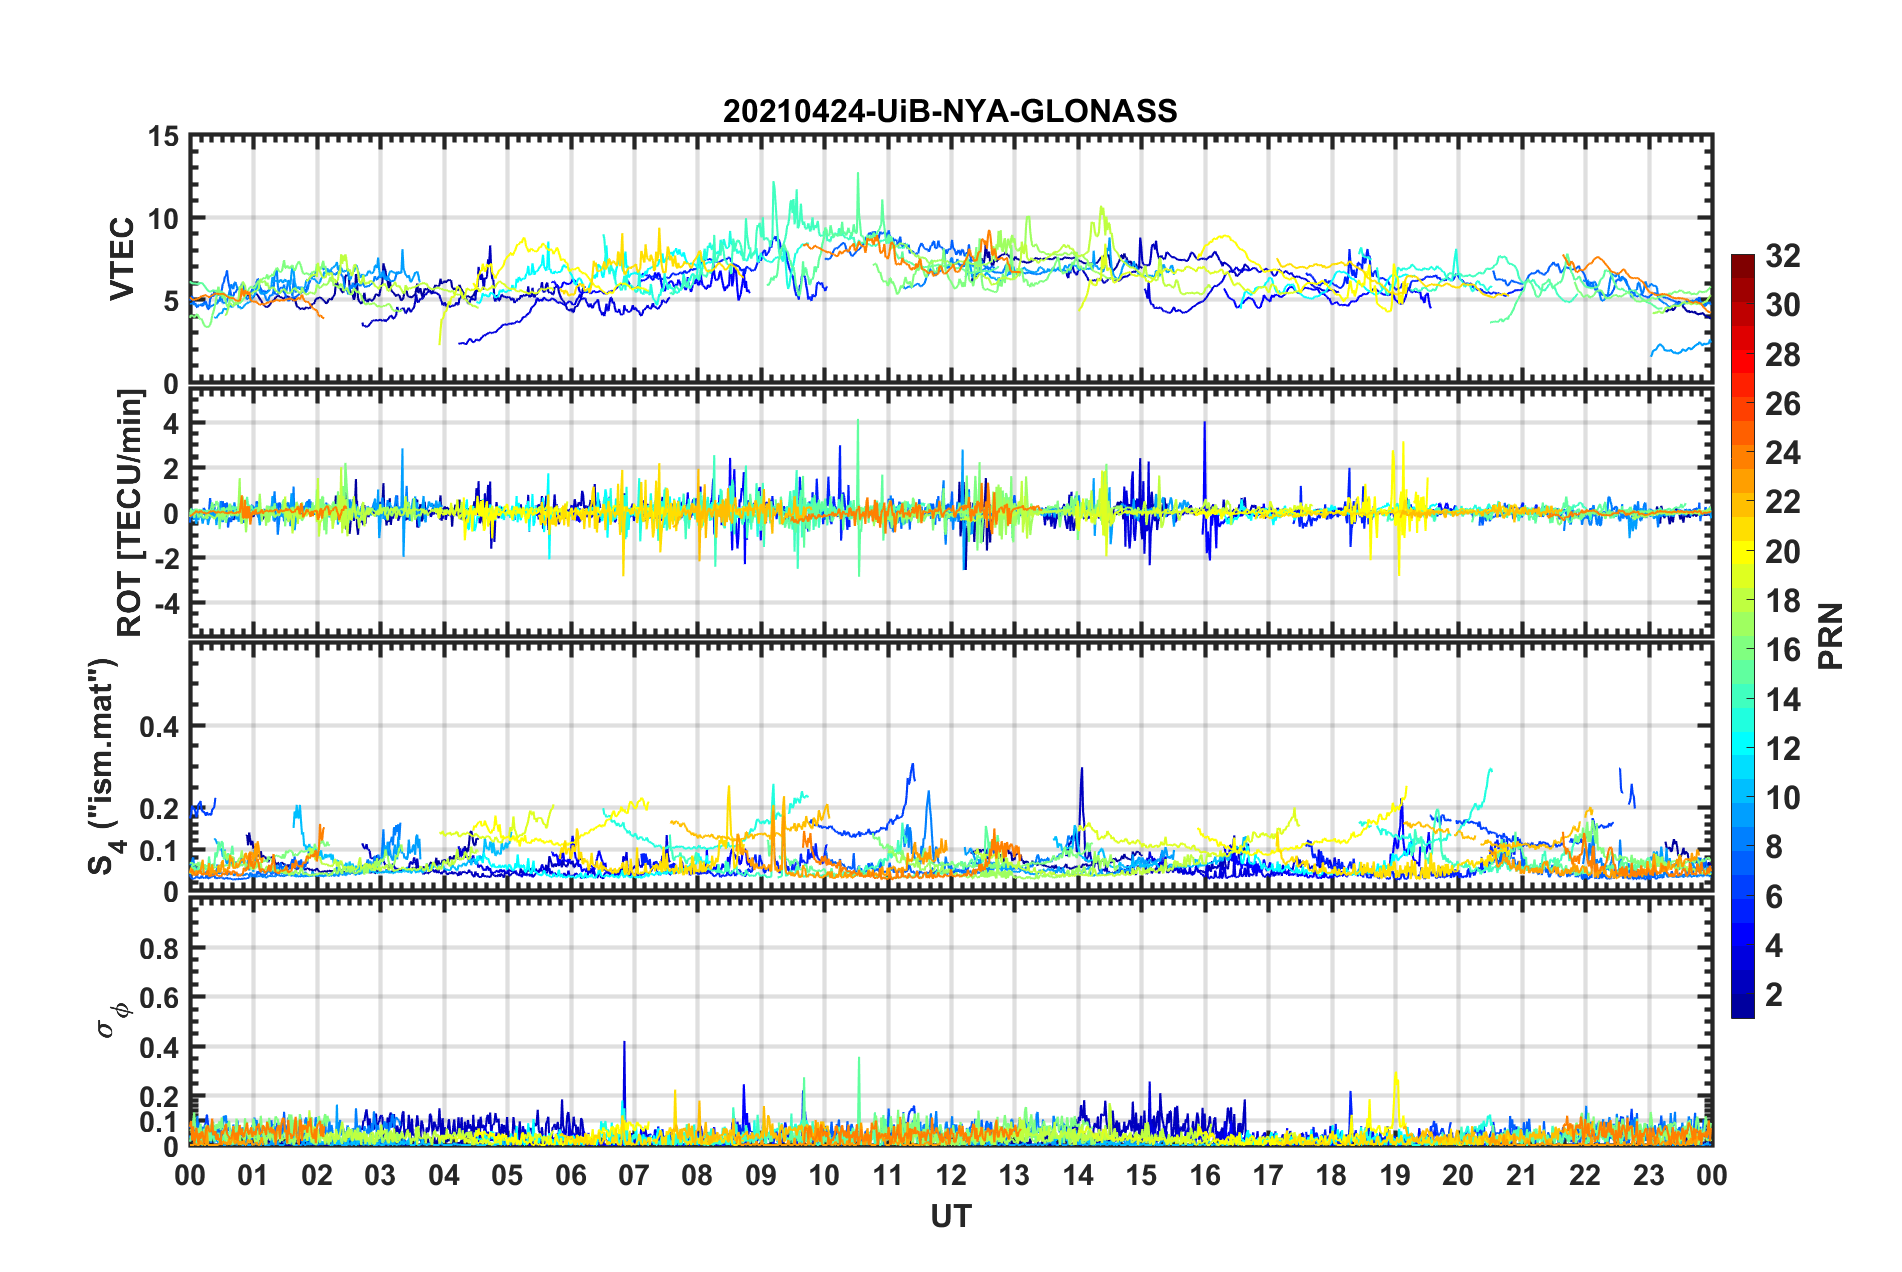Select sigma-phi axis tick label 0.6
The height and width of the screenshot is (1272, 1902).
pyautogui.click(x=160, y=998)
